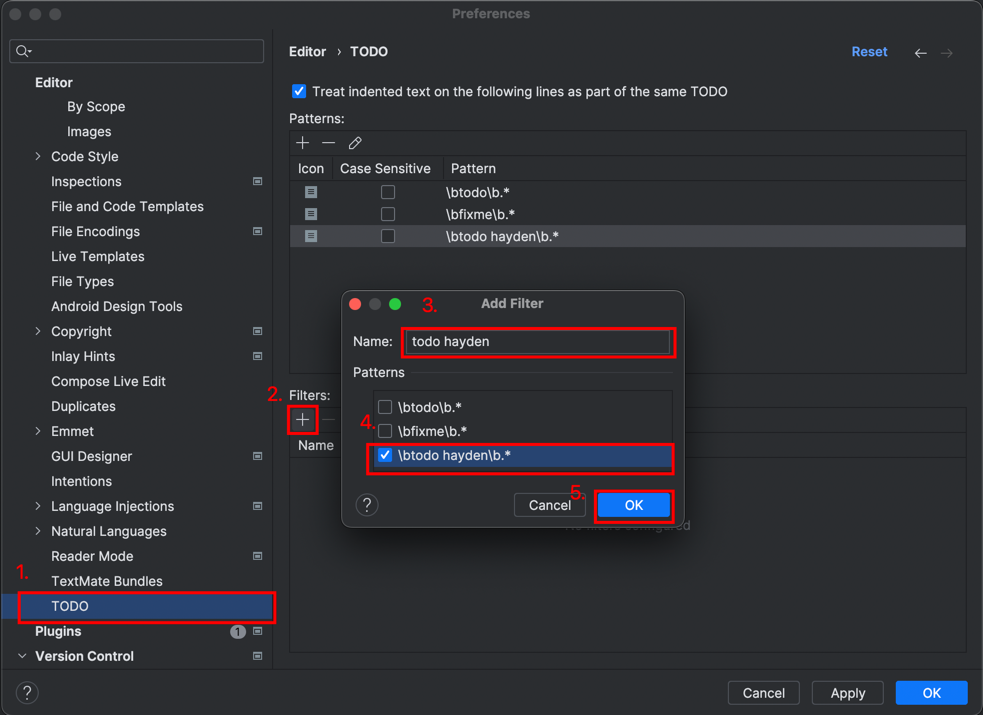Open the Live Templates settings page

pos(97,256)
